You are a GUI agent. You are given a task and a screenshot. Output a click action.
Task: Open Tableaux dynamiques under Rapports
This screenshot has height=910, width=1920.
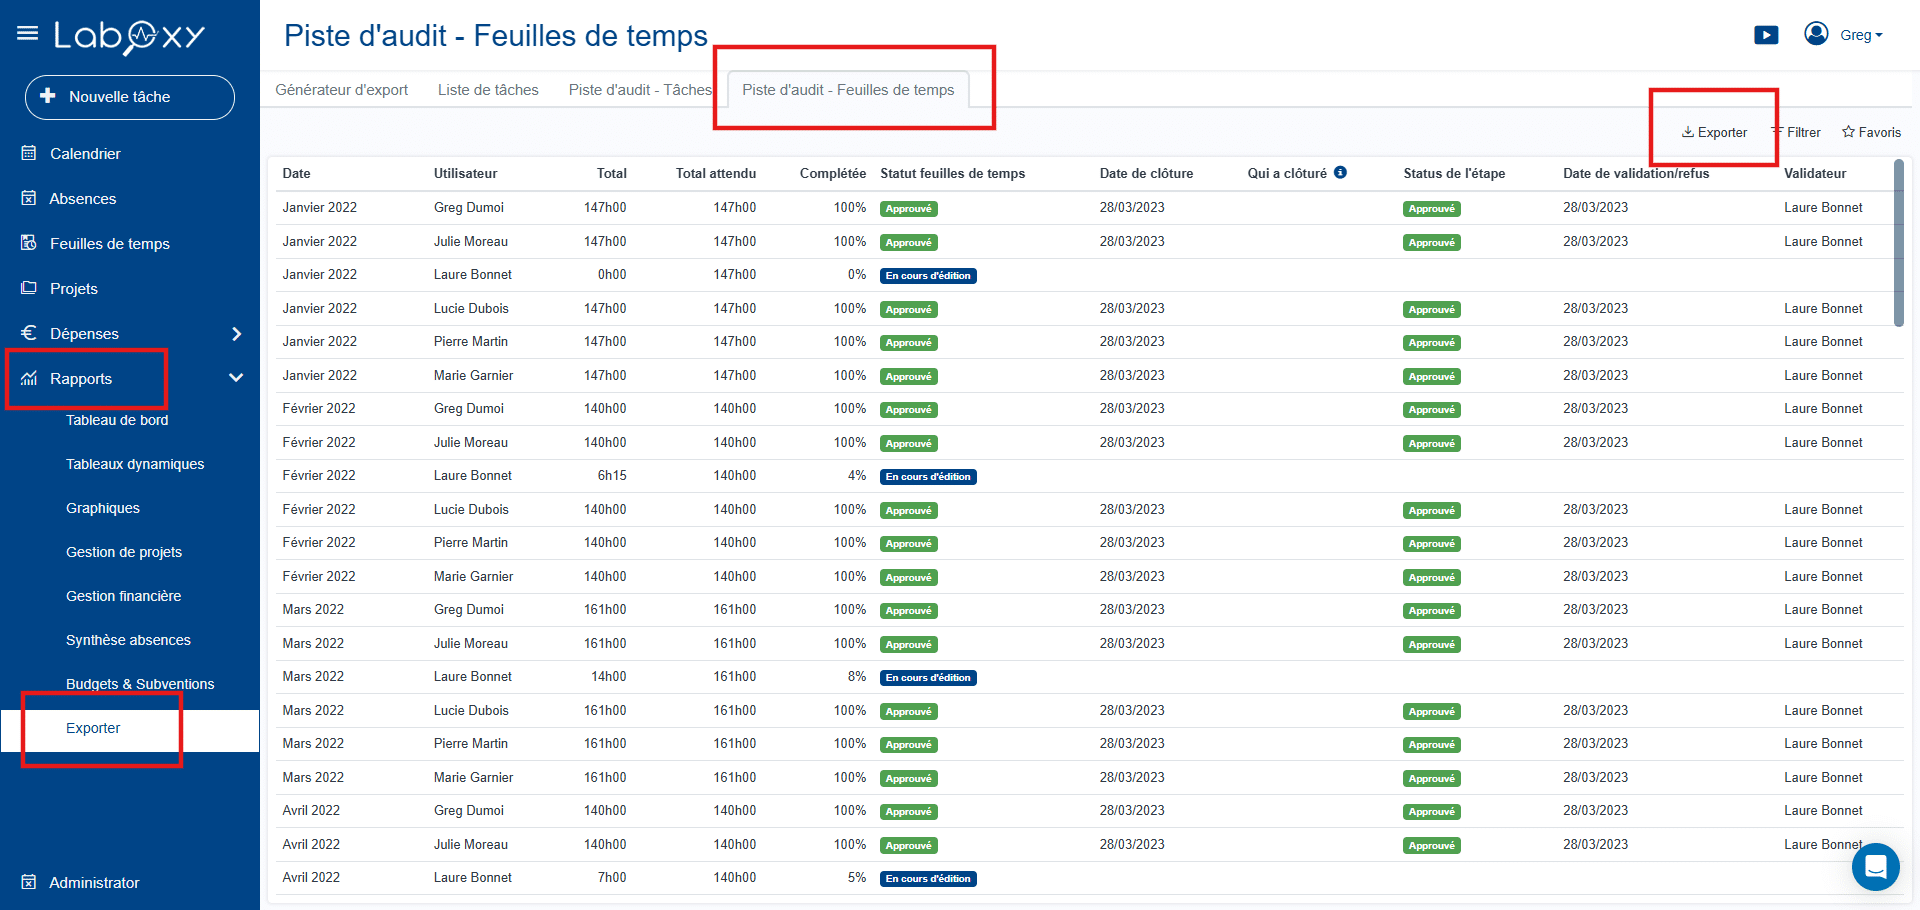tap(135, 464)
